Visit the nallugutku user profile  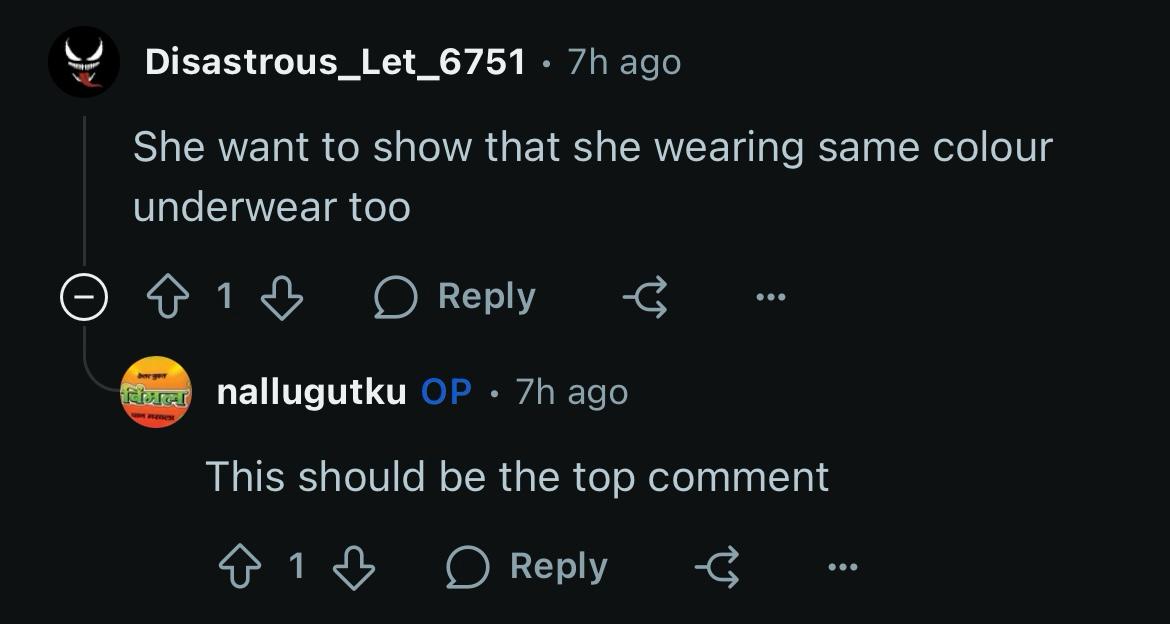[x=311, y=393]
